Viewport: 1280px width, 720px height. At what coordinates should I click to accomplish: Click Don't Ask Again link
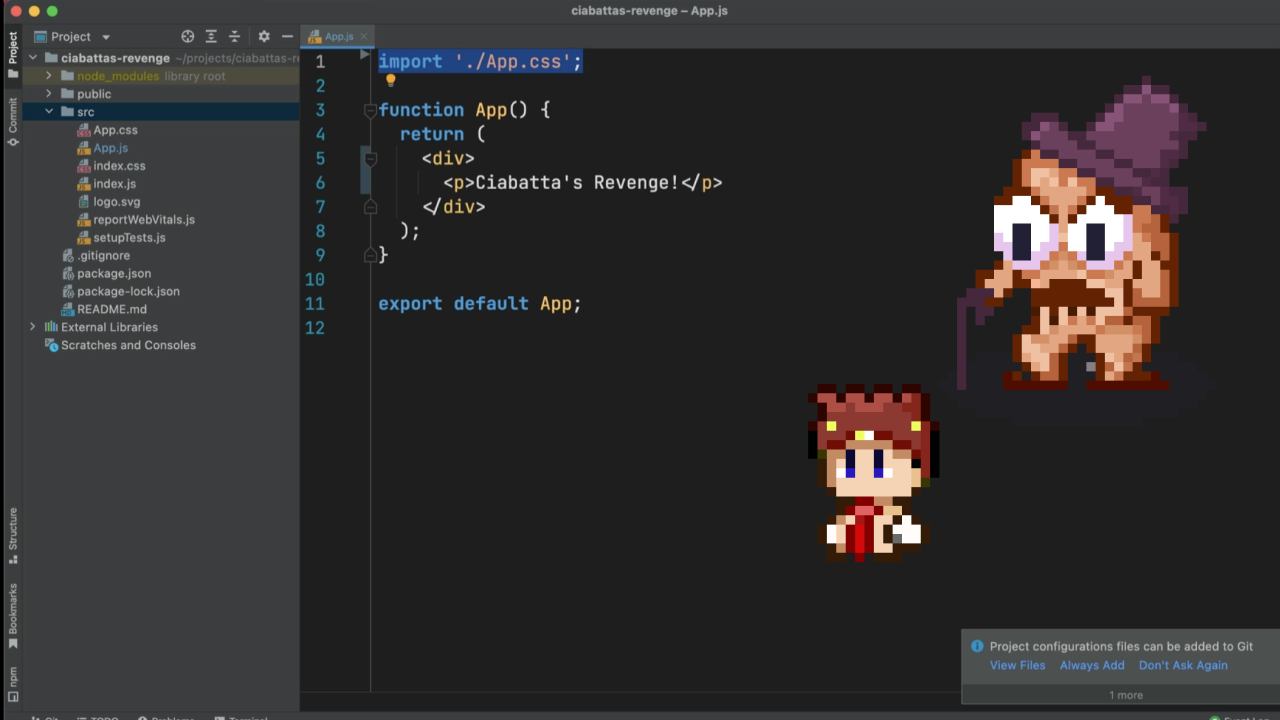click(1183, 665)
